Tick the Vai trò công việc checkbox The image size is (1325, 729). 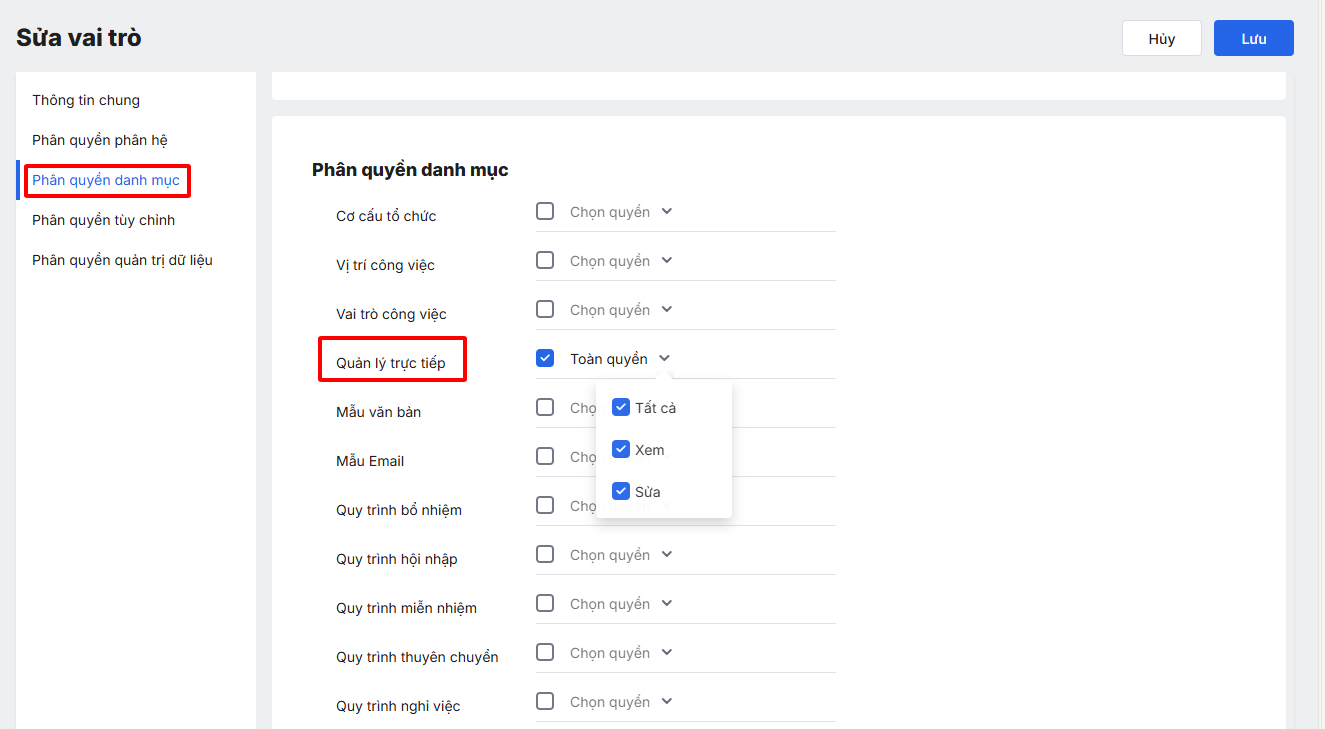coord(545,309)
